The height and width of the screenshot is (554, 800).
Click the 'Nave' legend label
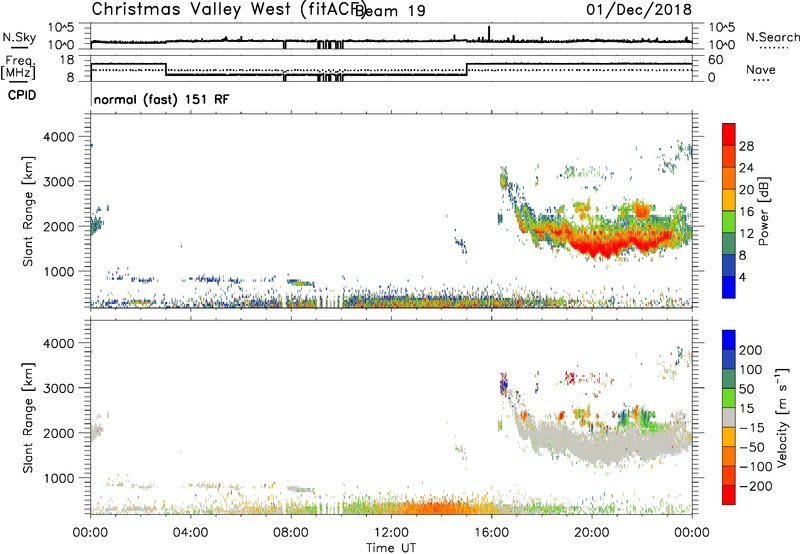(761, 70)
